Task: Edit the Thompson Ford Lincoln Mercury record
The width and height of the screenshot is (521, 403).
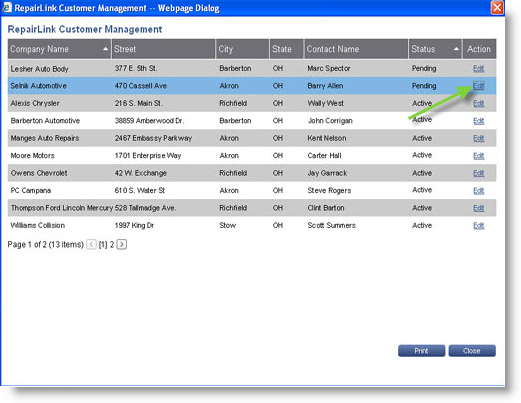Action: click(x=478, y=208)
